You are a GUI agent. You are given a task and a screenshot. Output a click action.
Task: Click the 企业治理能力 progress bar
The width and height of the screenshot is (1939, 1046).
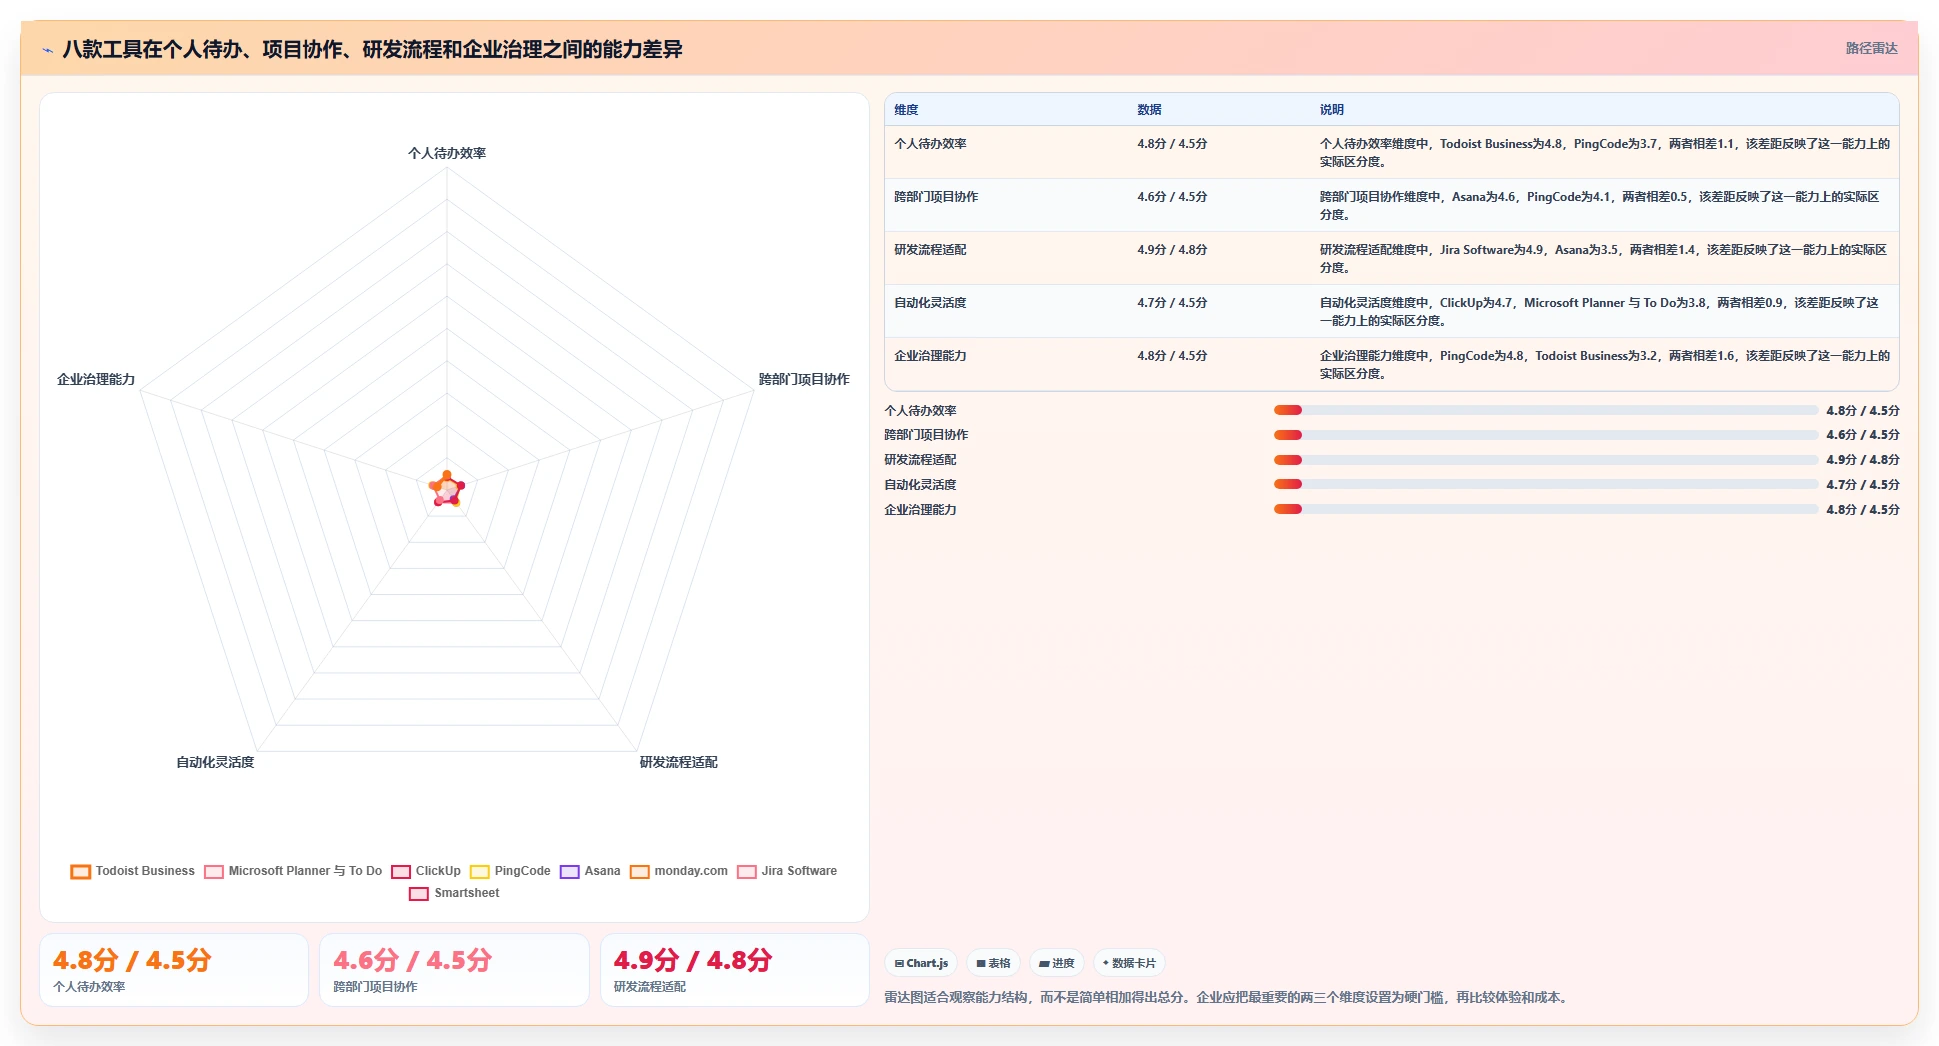1545,509
